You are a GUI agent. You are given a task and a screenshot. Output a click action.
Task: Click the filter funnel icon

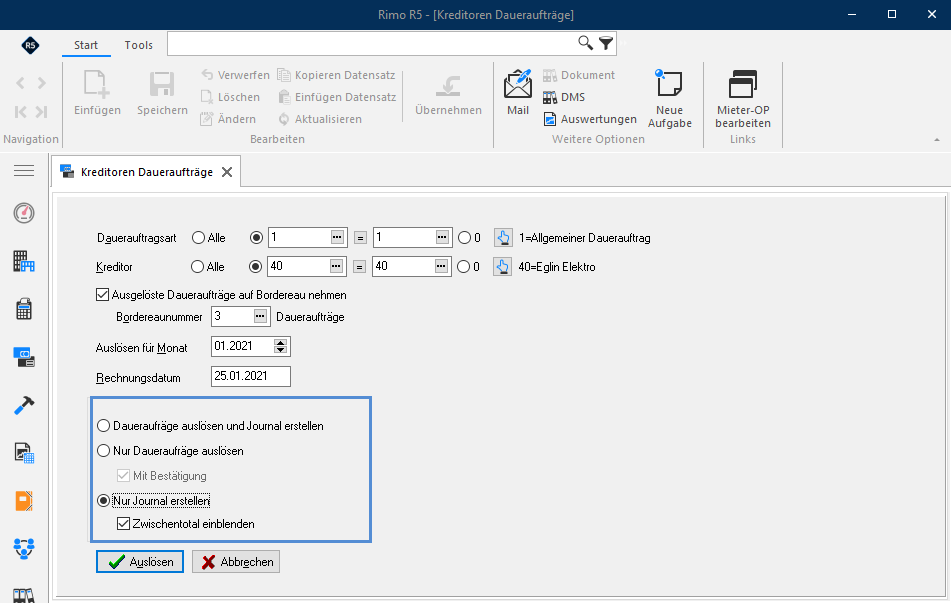click(x=606, y=42)
